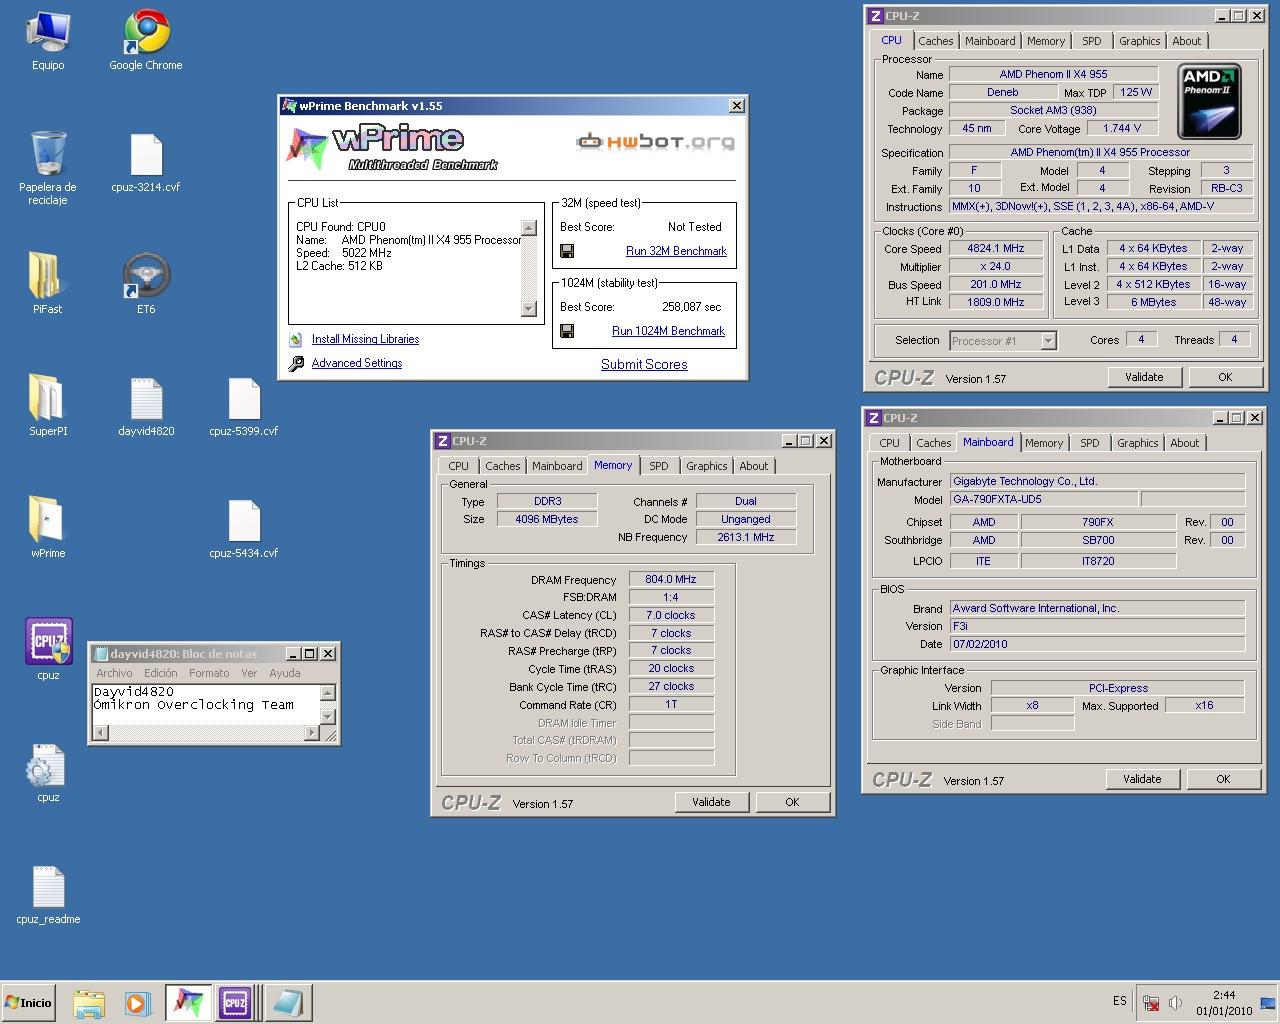Viewport: 1280px width, 1024px height.
Task: Click the Notepad text area
Action: 205,704
